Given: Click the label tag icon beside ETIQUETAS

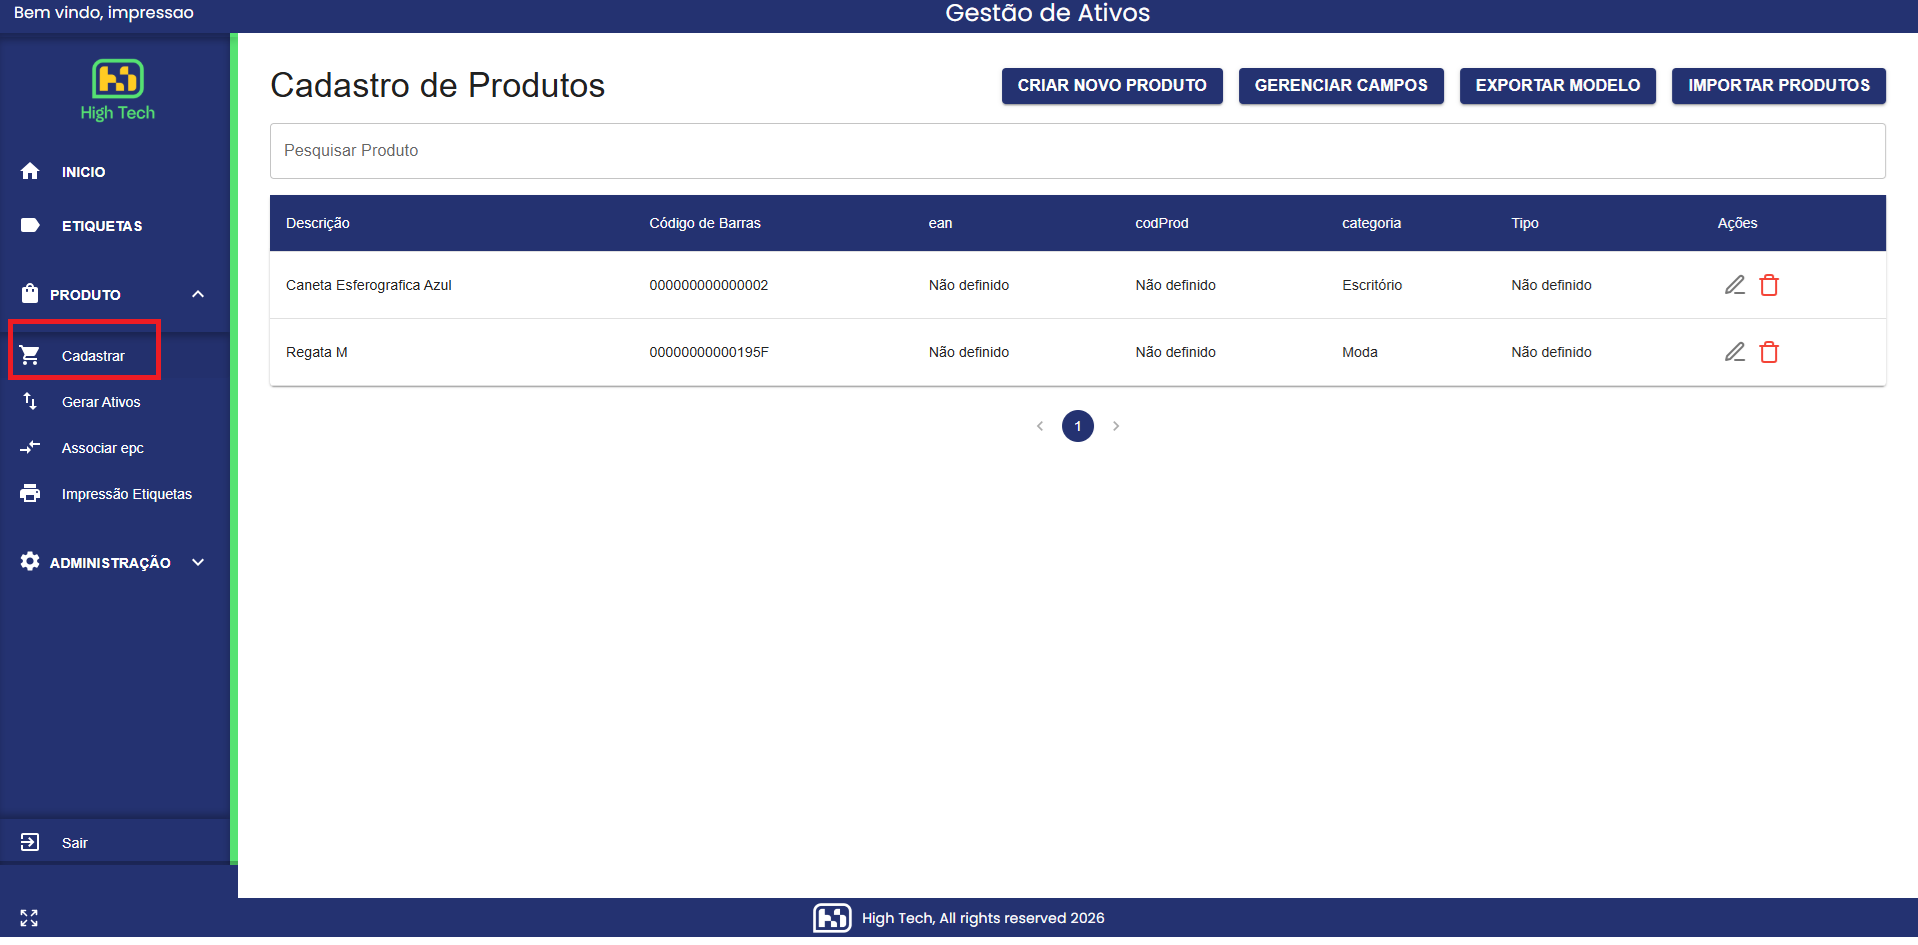Looking at the screenshot, I should click(30, 225).
